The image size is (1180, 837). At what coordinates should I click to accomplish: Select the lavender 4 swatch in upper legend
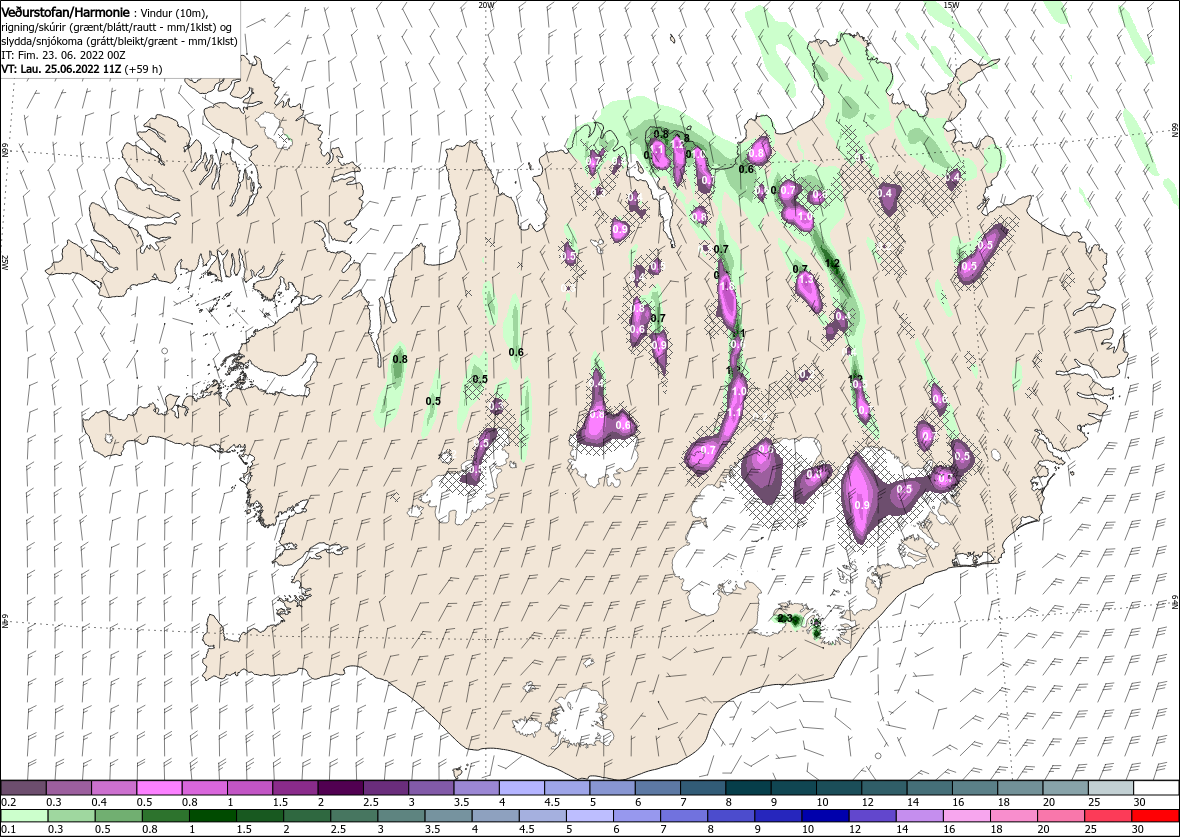coord(522,787)
